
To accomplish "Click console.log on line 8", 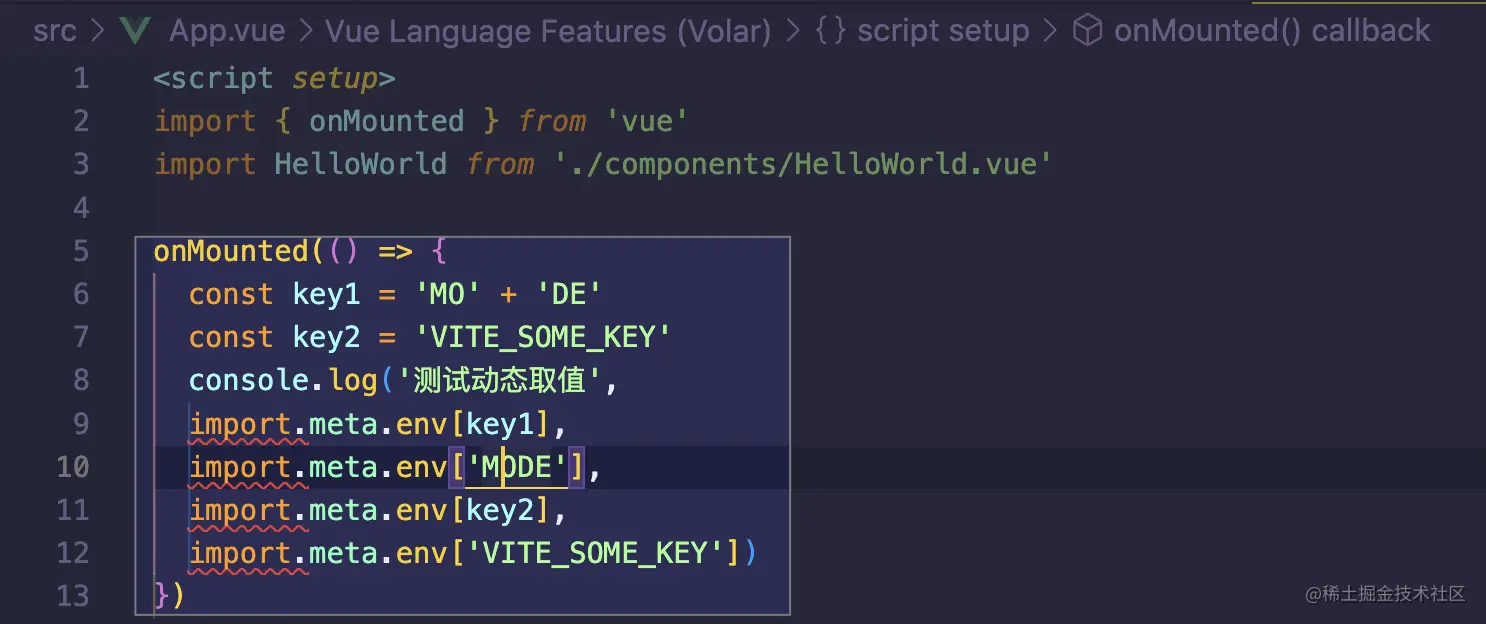I will [283, 380].
